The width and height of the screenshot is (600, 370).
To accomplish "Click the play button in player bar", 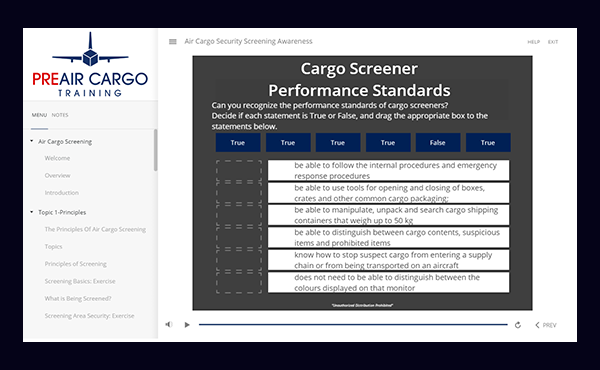I will pos(187,325).
